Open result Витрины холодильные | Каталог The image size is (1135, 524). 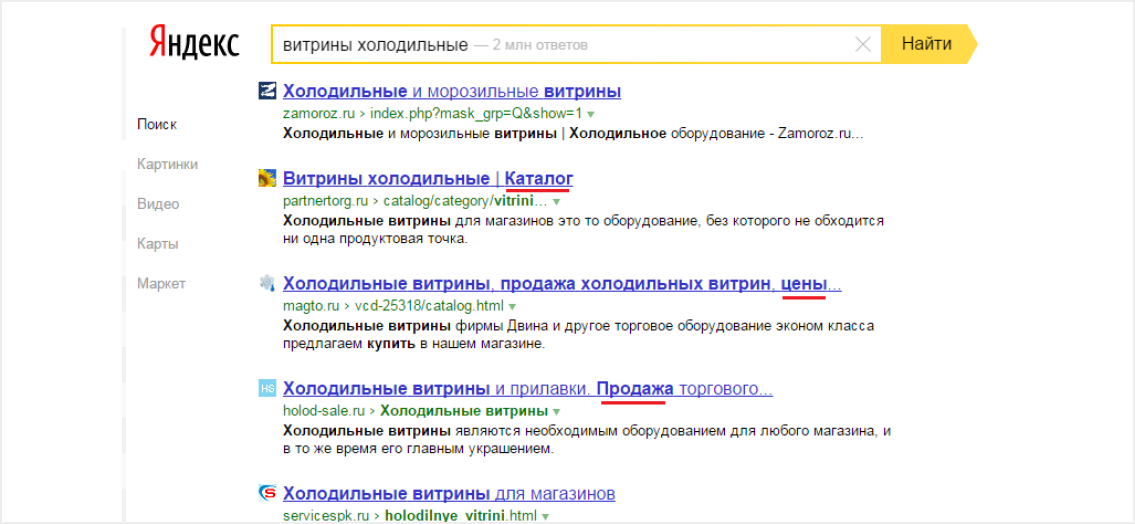(x=429, y=178)
